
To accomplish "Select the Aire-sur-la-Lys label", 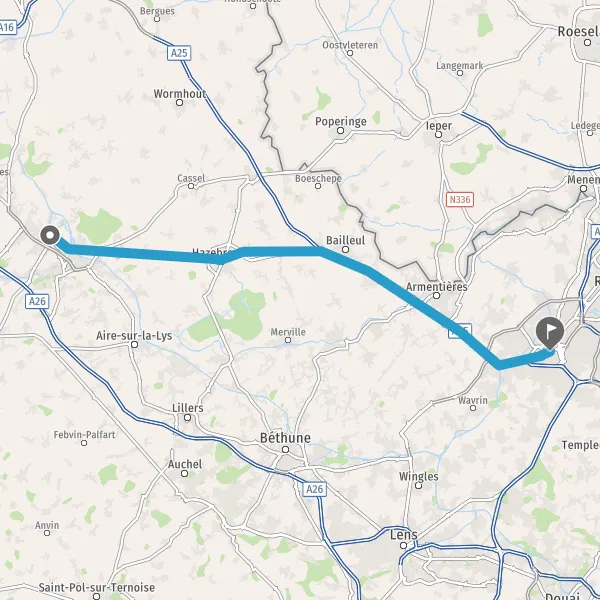I will (134, 336).
